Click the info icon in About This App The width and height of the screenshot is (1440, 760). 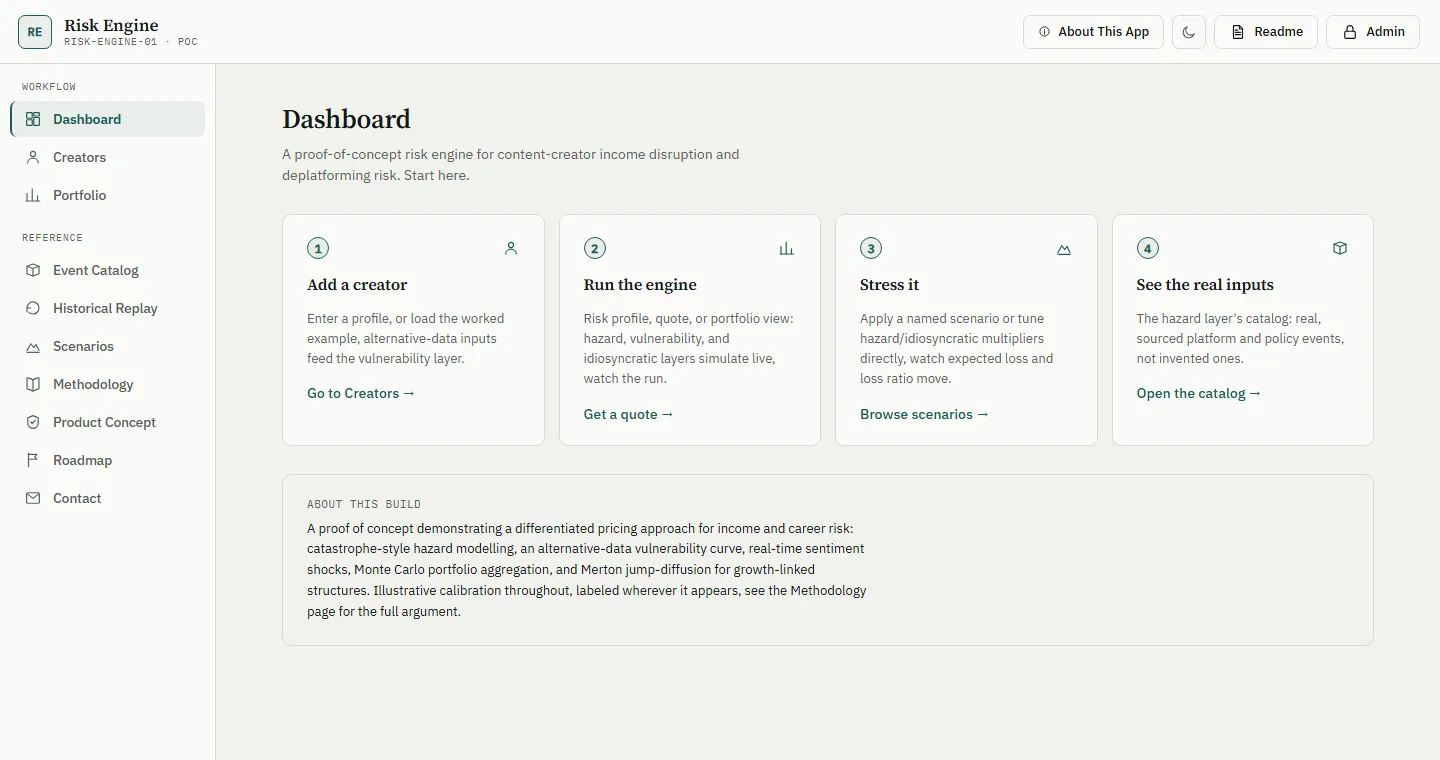point(1045,32)
